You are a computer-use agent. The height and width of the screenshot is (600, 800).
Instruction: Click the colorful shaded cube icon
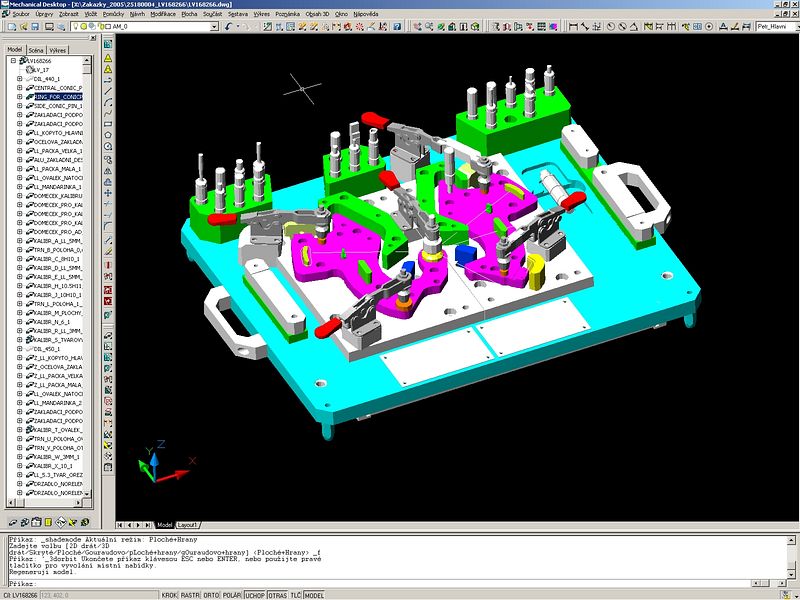point(553,27)
